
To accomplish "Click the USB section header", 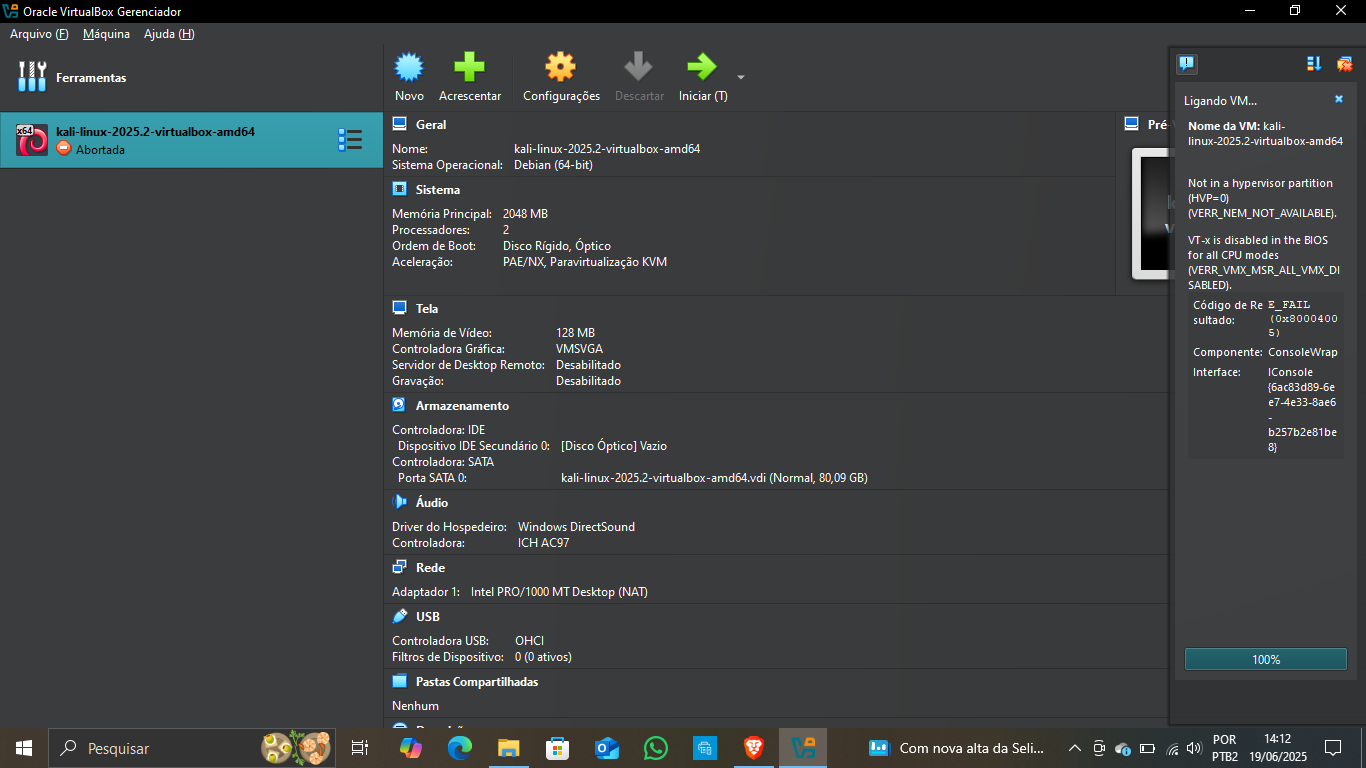I will 428,617.
